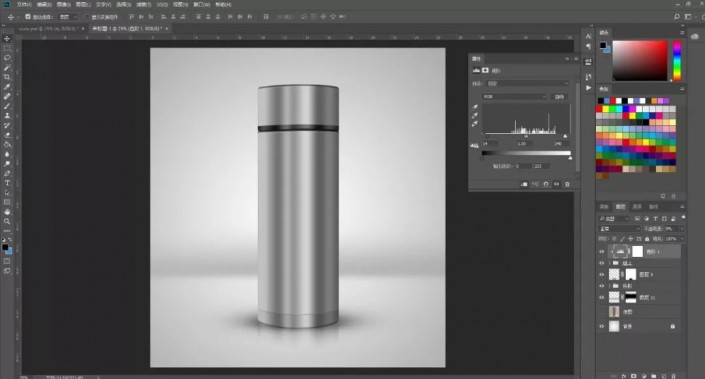Viewport: 705px width, 379px height.
Task: Open the Layer menu
Action: tap(83, 4)
